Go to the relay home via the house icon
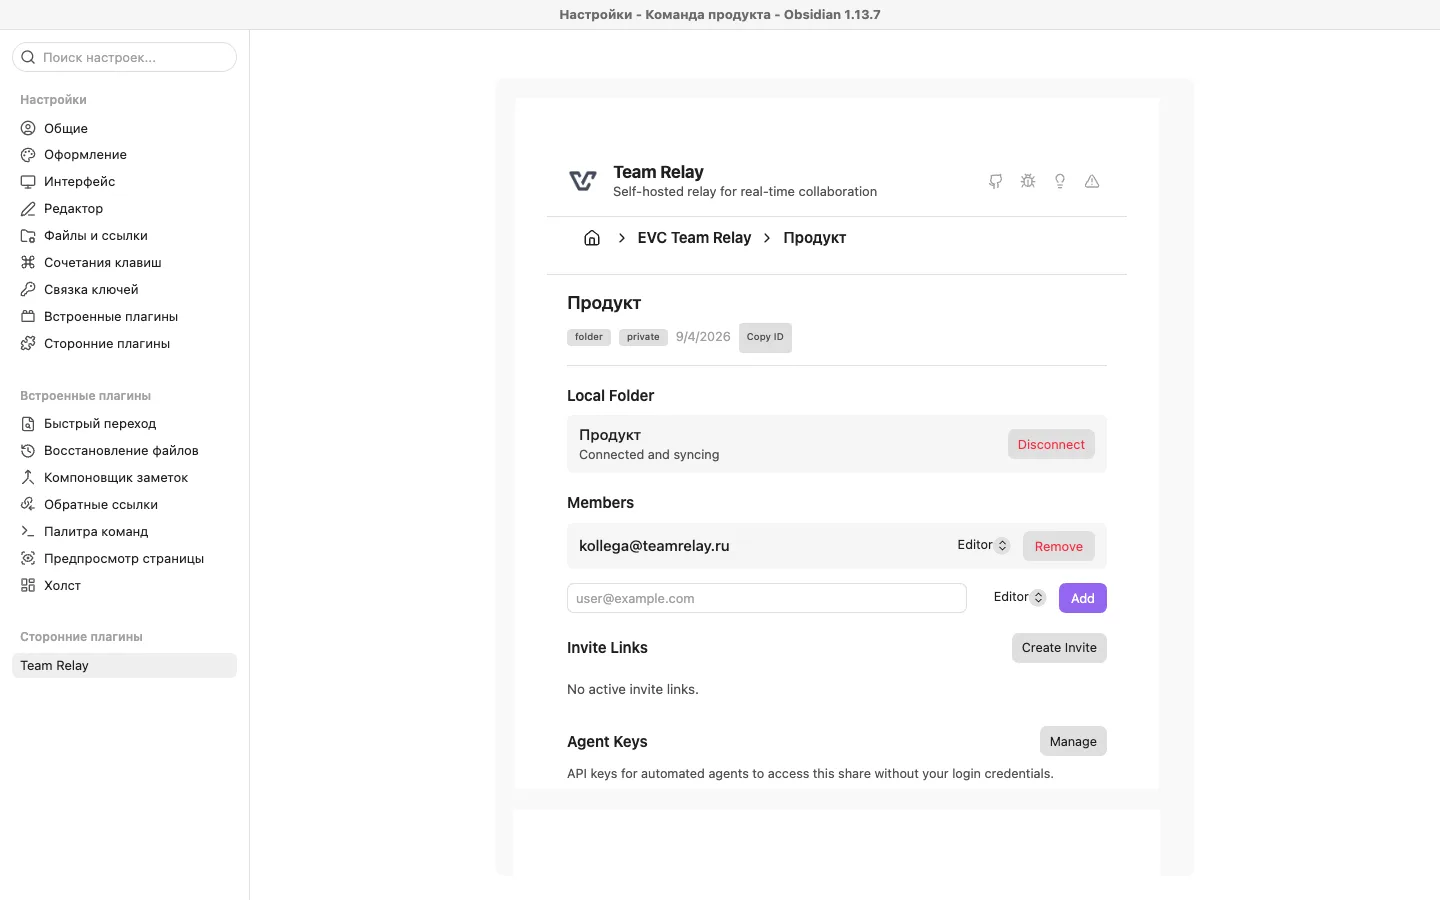Screen dimensions: 1440x900 [x=592, y=238]
